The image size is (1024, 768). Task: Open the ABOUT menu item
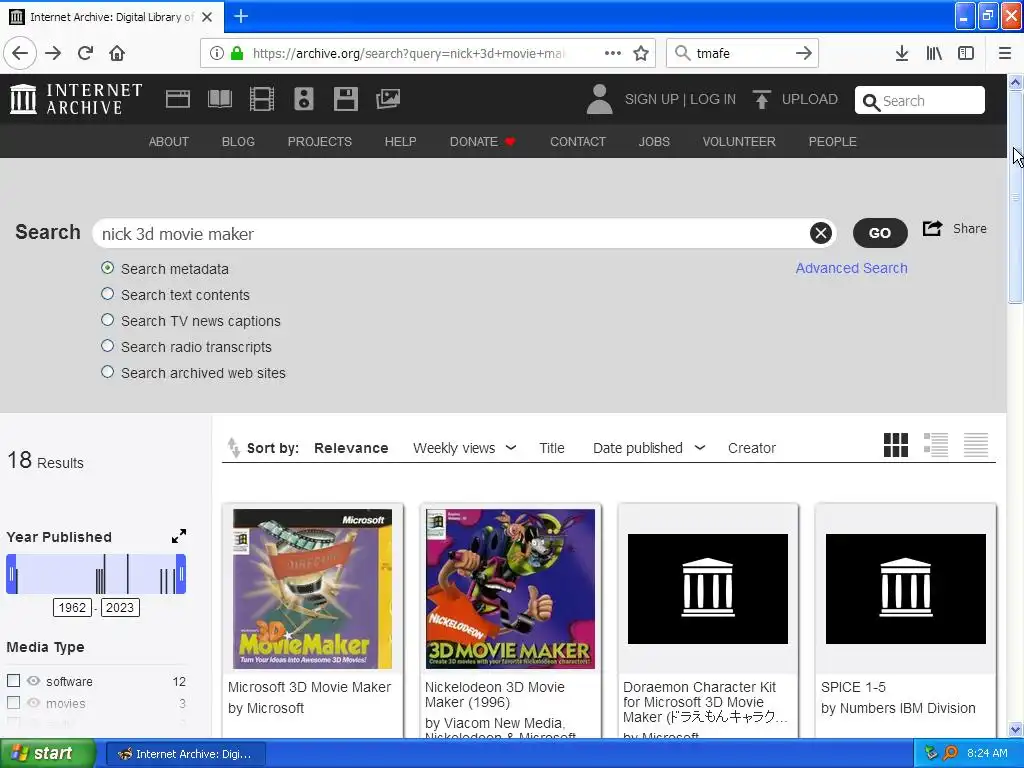point(168,142)
